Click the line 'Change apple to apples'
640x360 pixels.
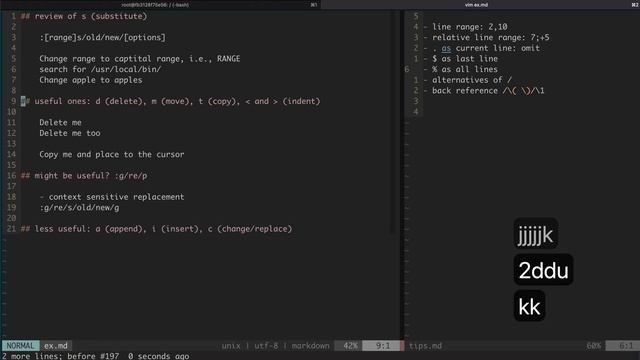pyautogui.click(x=91, y=80)
